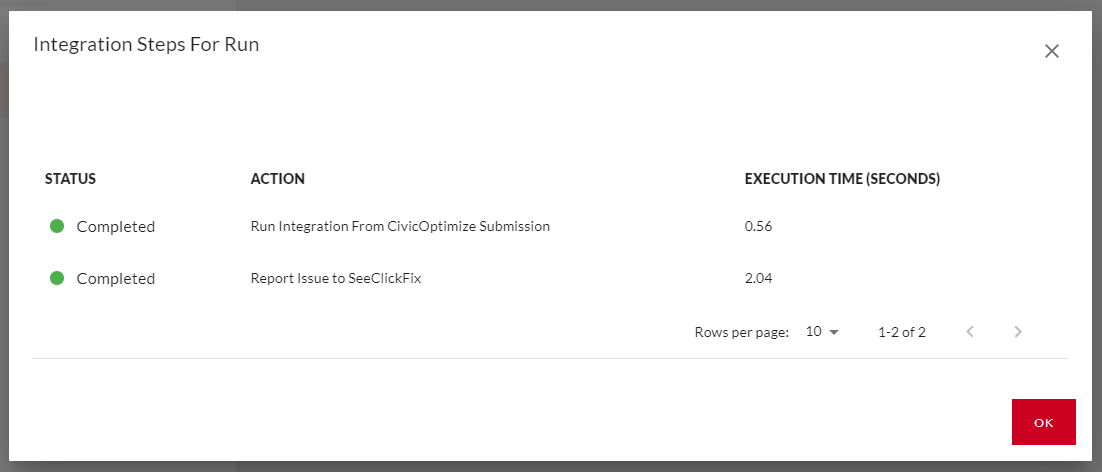1102x472 pixels.
Task: Click the 1-2 of 2 pagination label
Action: (902, 333)
